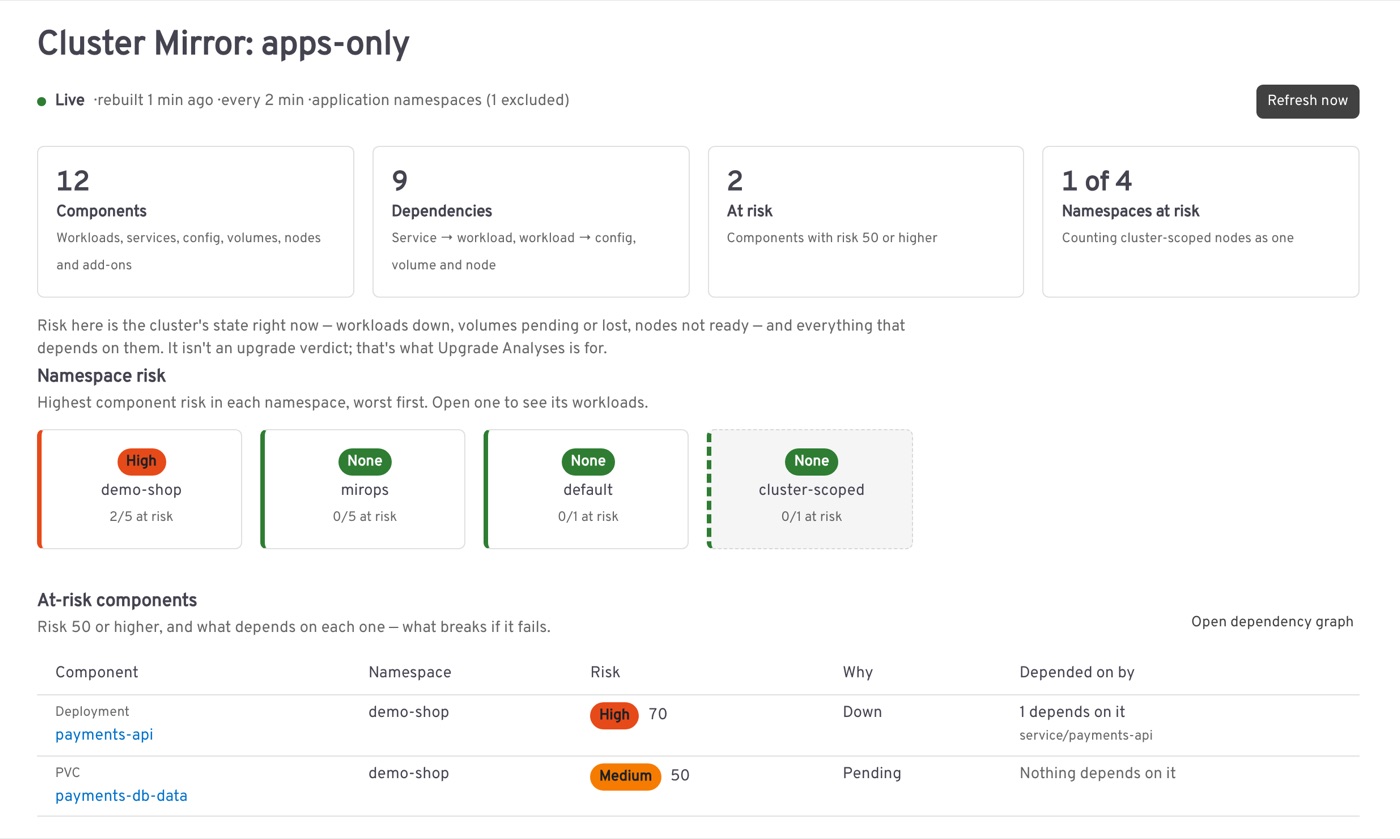Click the 'Nothing depends on it' text
Image resolution: width=1400 pixels, height=839 pixels.
click(x=1098, y=774)
